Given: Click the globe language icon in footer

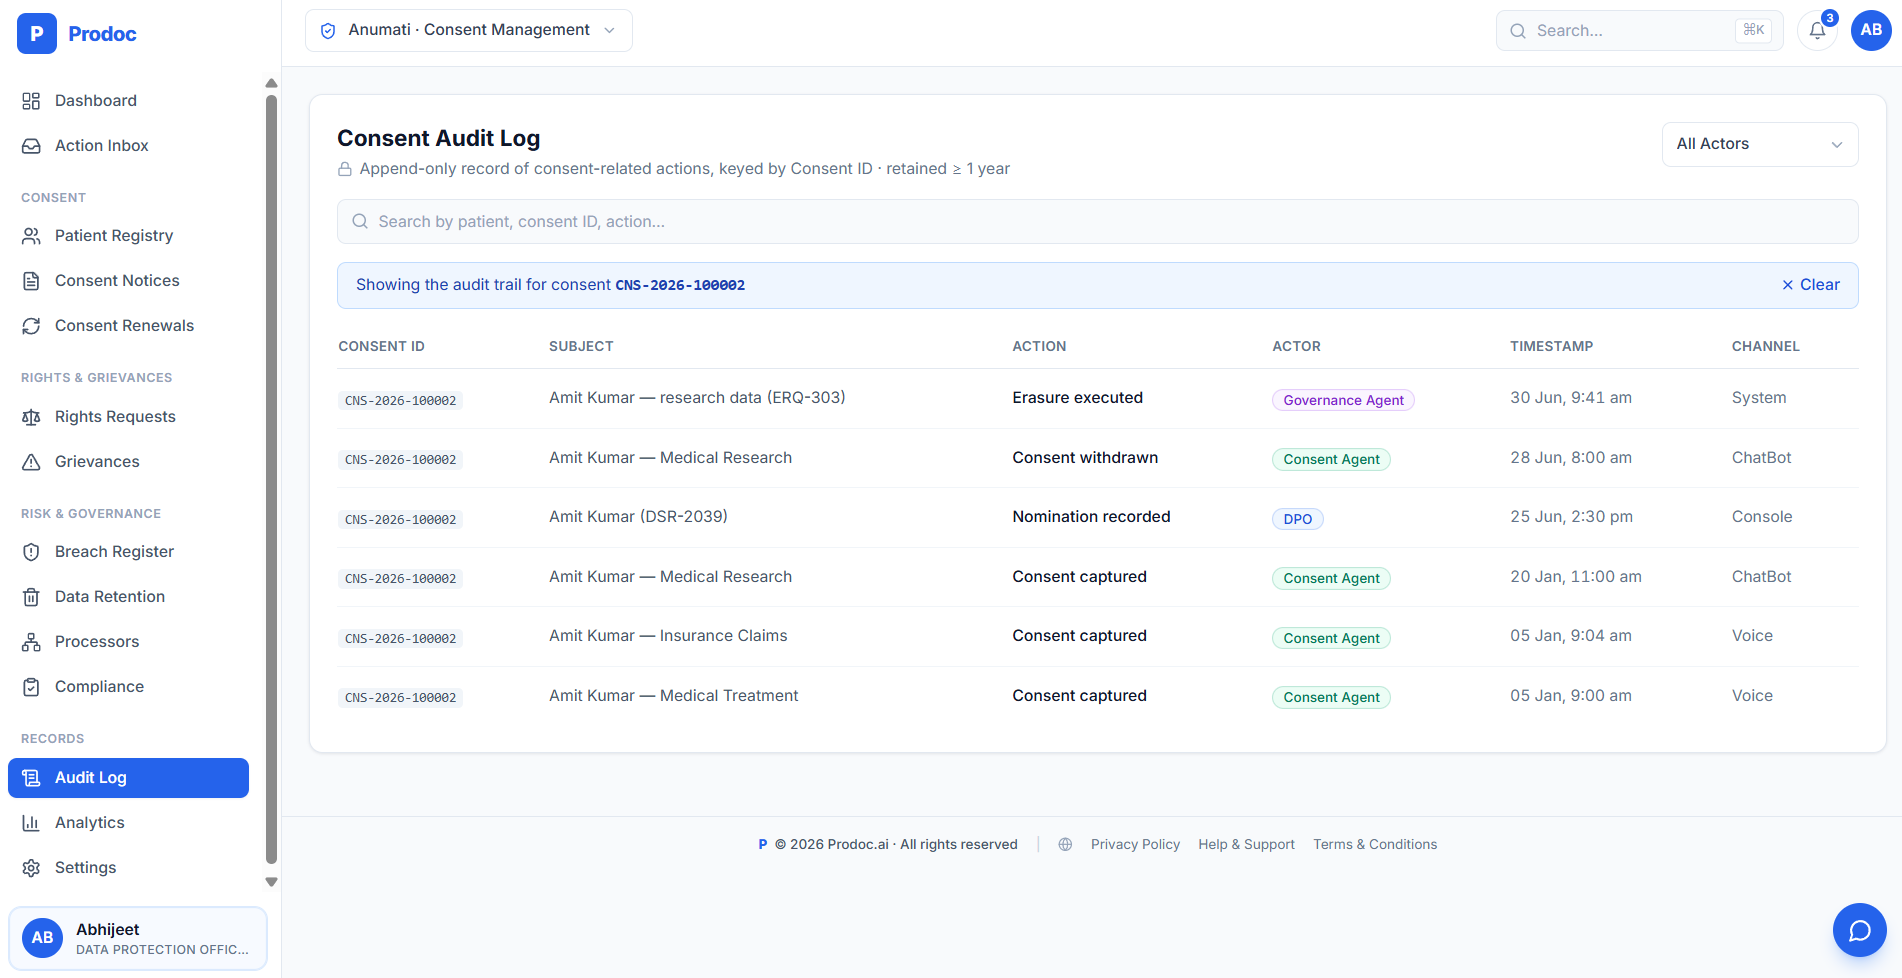Looking at the screenshot, I should (x=1065, y=845).
